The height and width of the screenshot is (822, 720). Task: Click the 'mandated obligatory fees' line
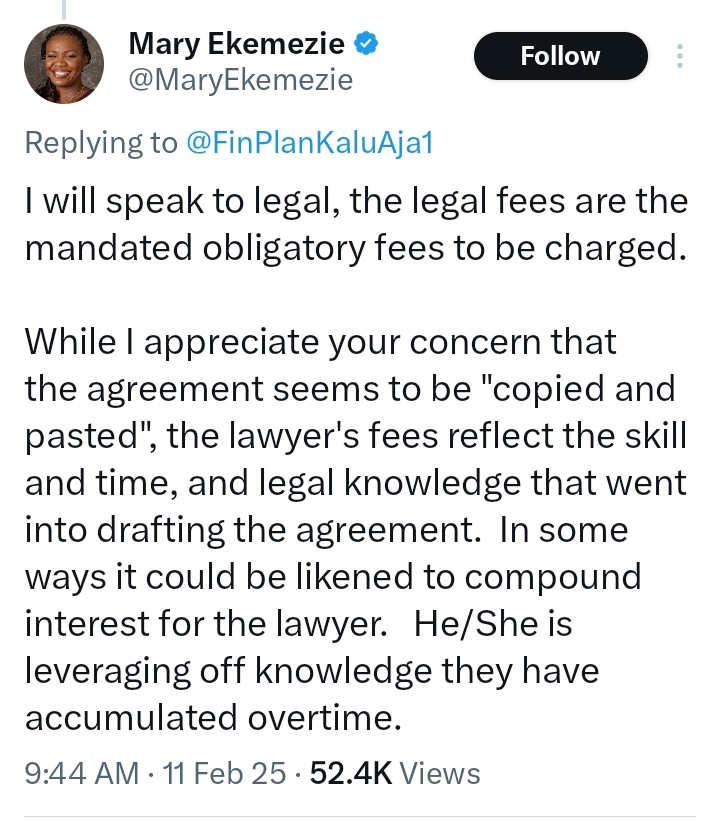356,248
